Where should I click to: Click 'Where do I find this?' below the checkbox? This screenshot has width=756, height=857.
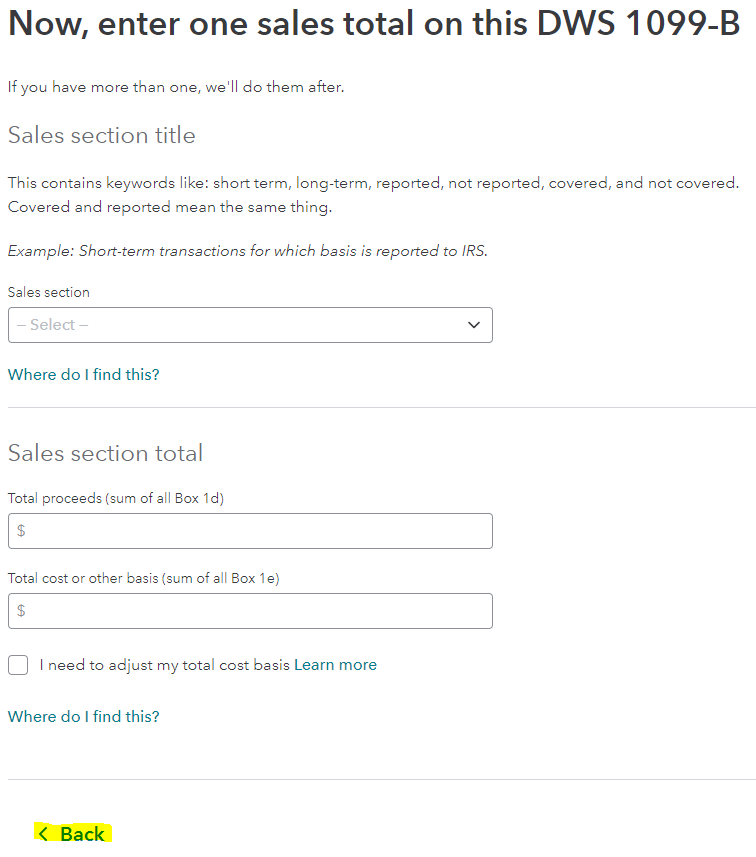84,717
